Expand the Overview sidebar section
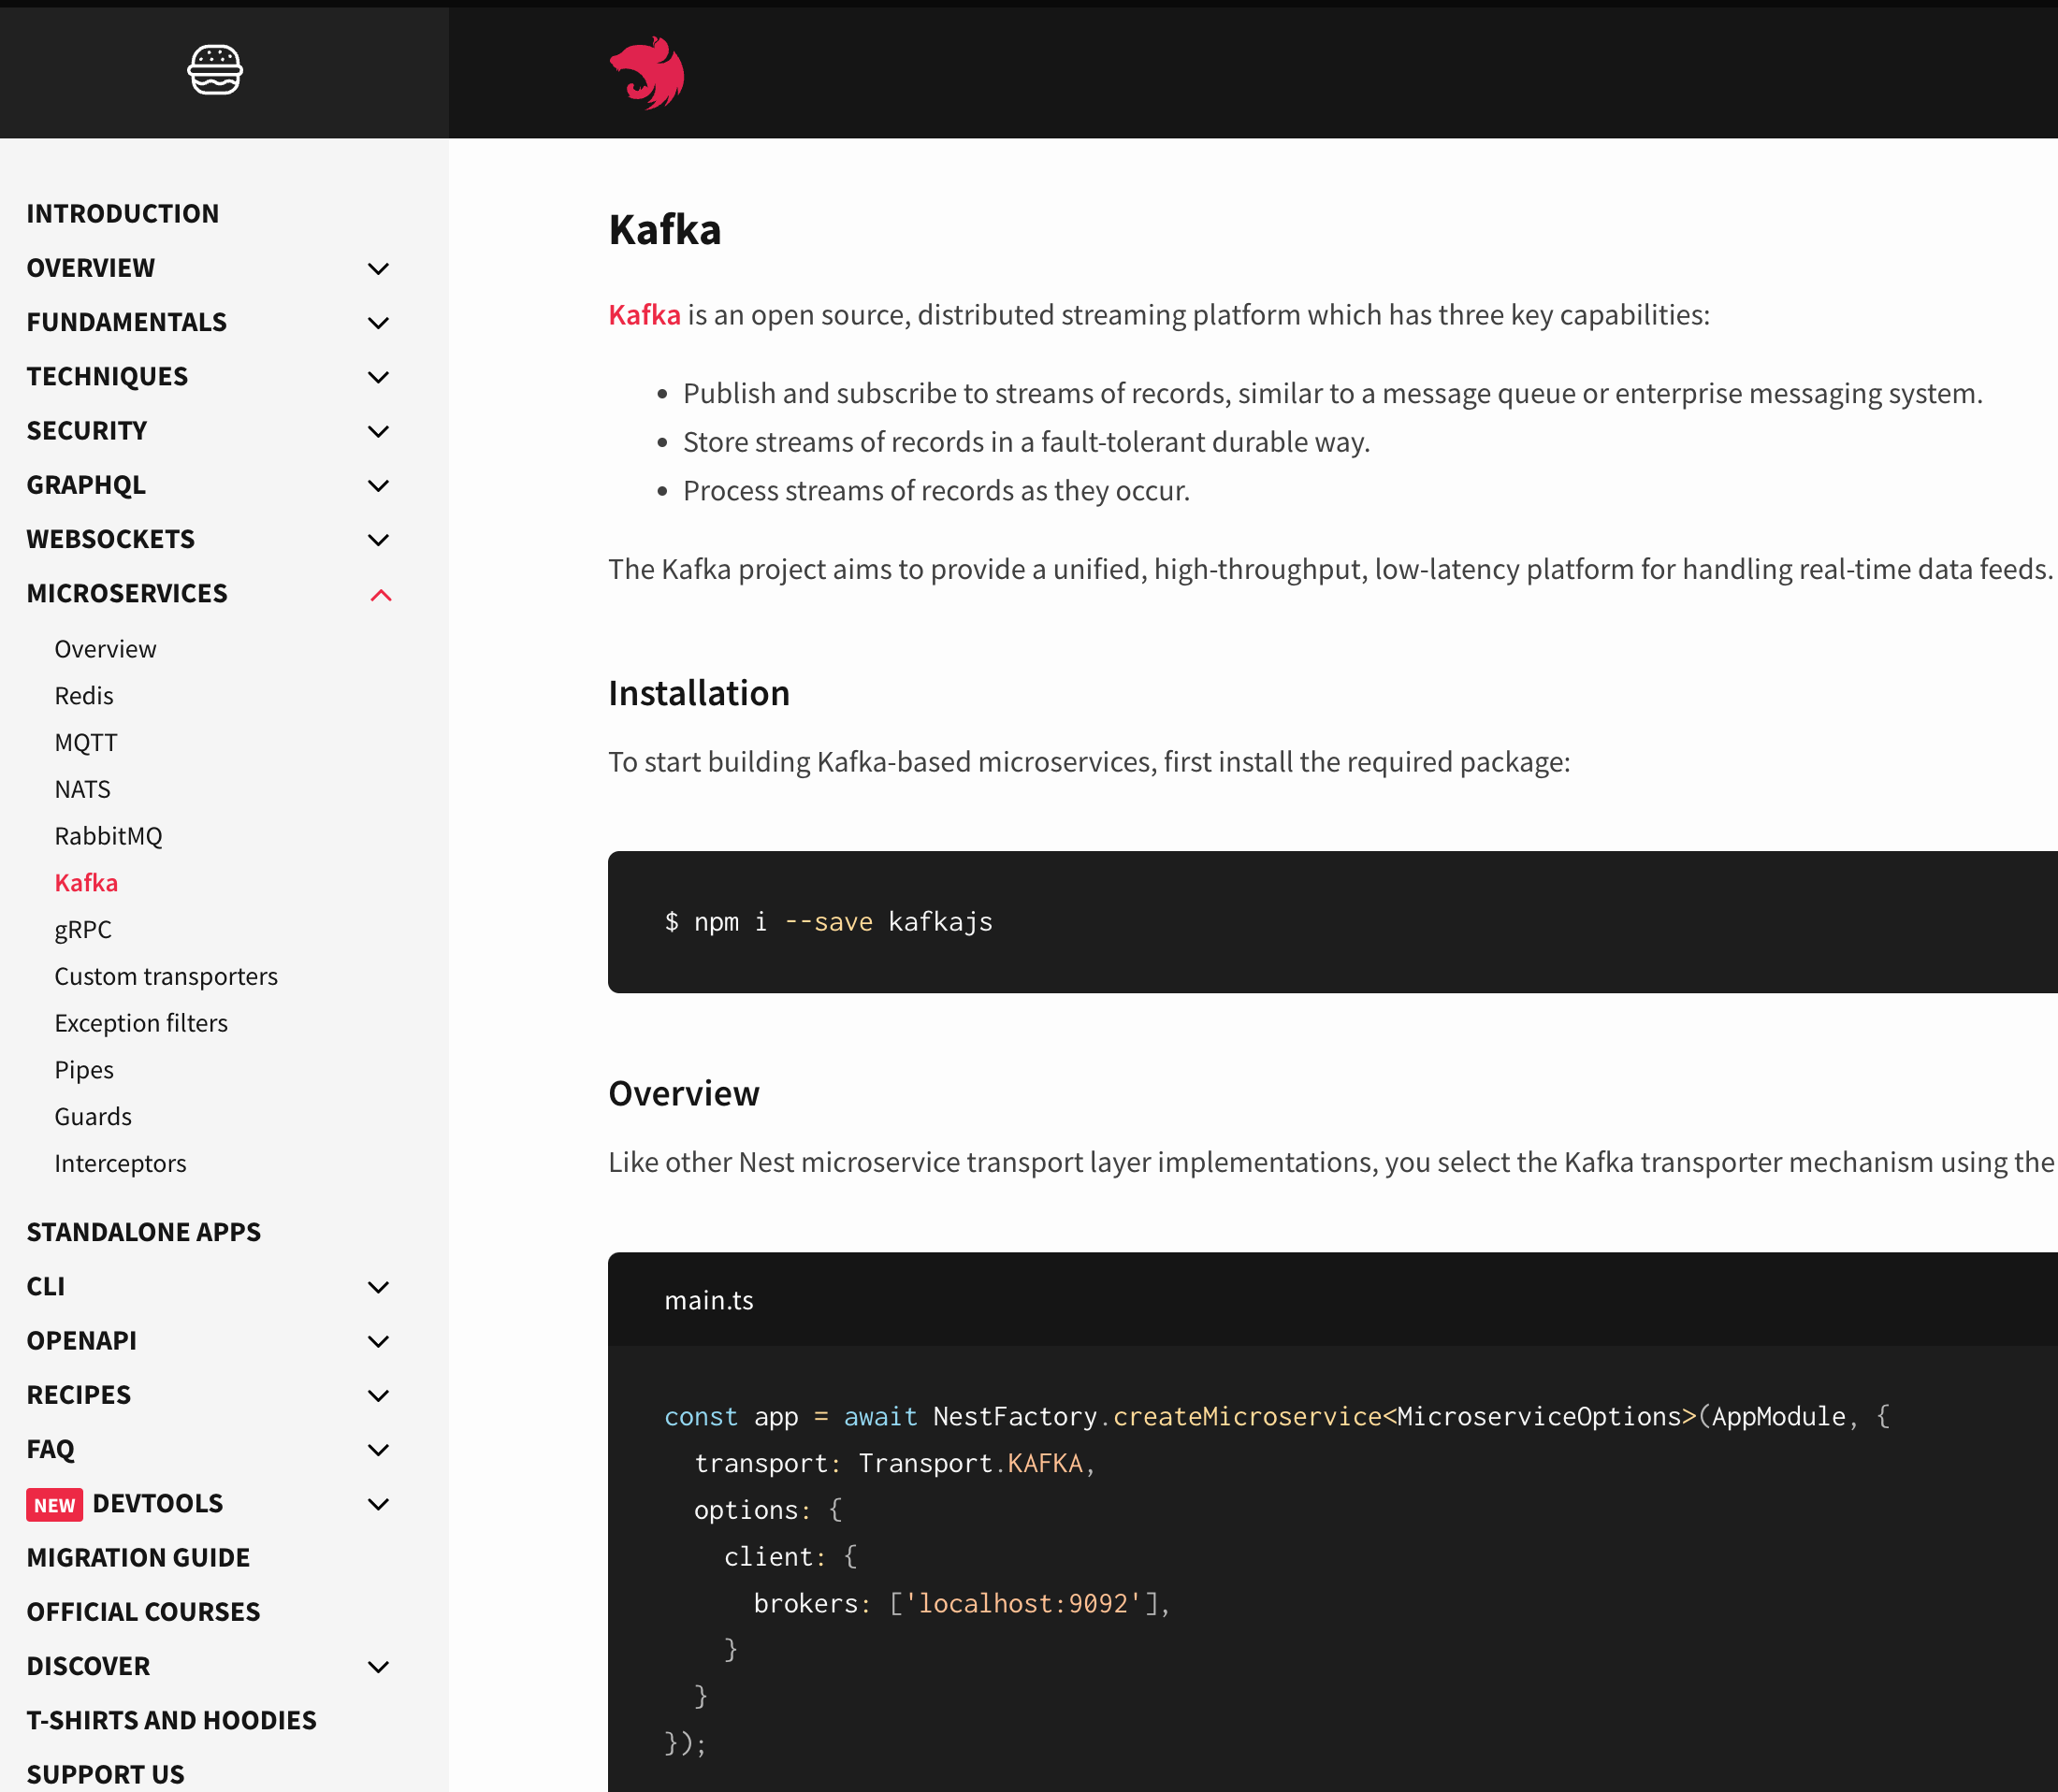Image resolution: width=2058 pixels, height=1792 pixels. [x=378, y=269]
